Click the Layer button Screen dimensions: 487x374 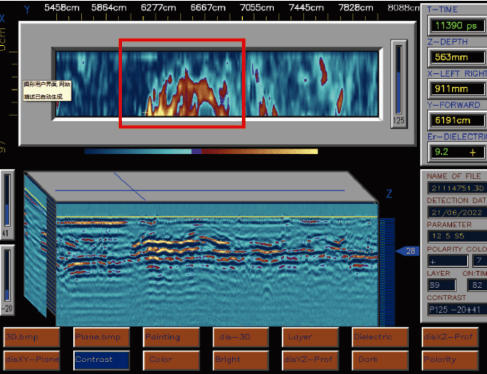(310, 337)
